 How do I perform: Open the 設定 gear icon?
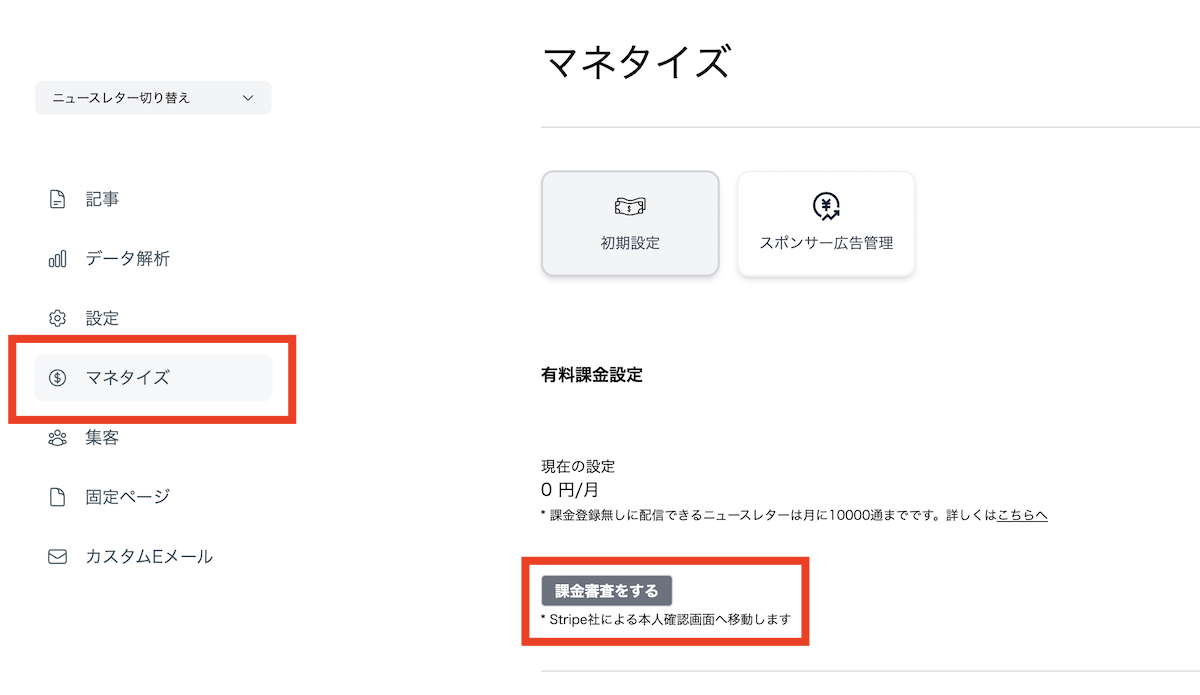tap(58, 317)
